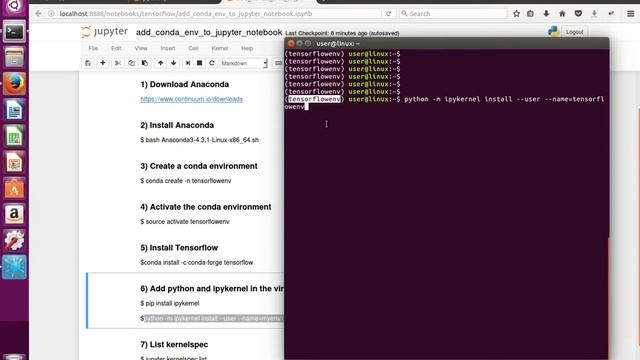Screen dimensions: 640x360
Task: Click the Python kernel logo icon
Action: click(554, 31)
